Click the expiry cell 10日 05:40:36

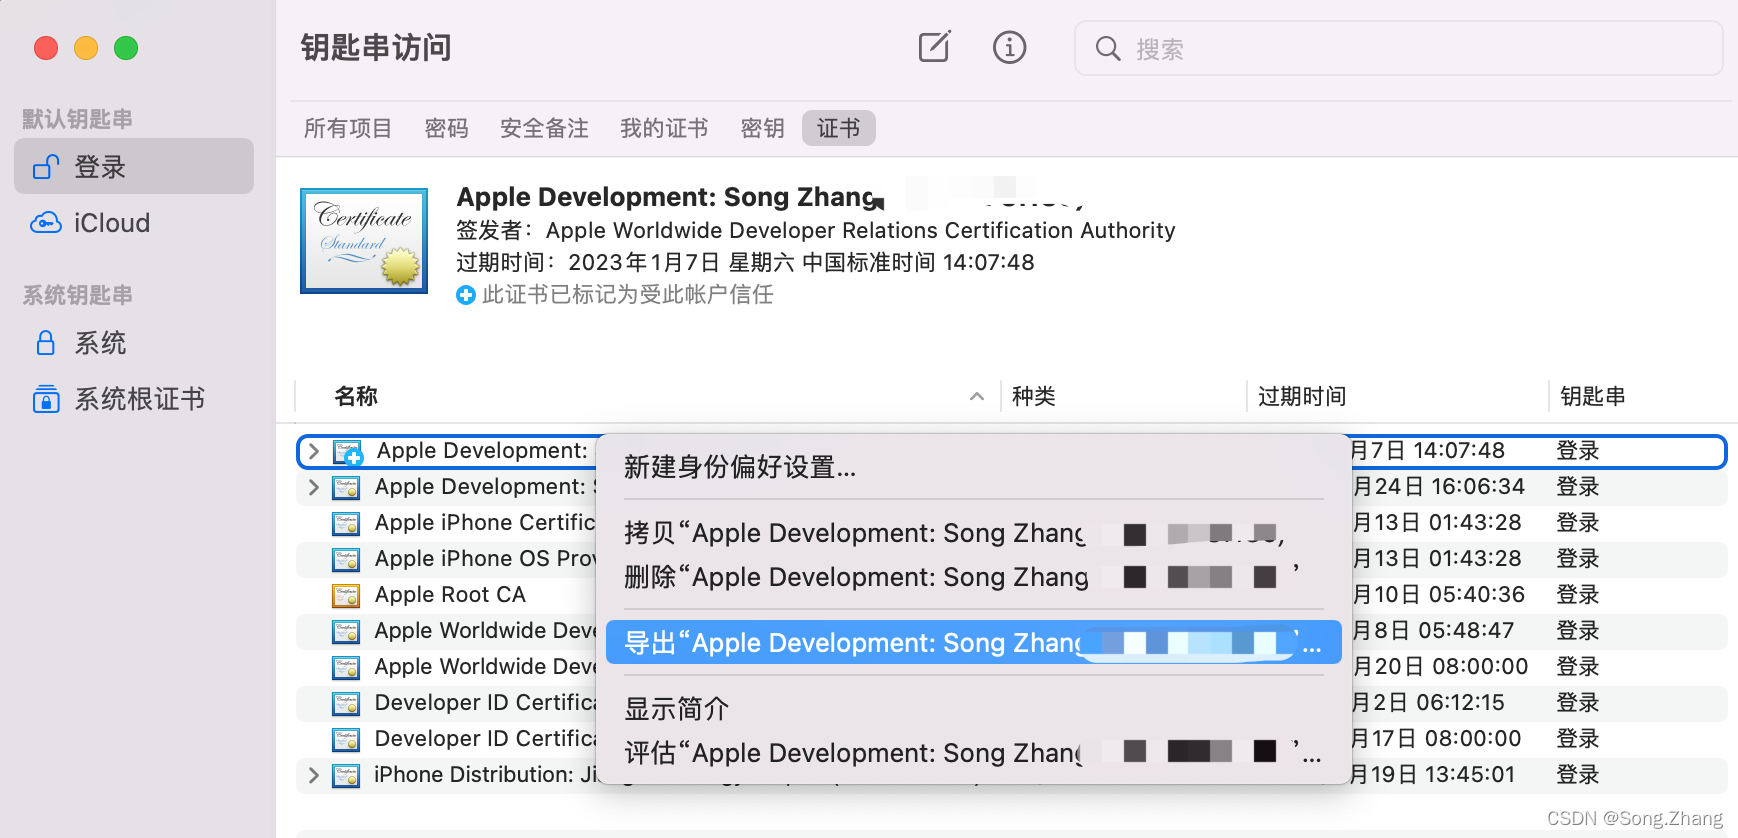coord(1438,595)
